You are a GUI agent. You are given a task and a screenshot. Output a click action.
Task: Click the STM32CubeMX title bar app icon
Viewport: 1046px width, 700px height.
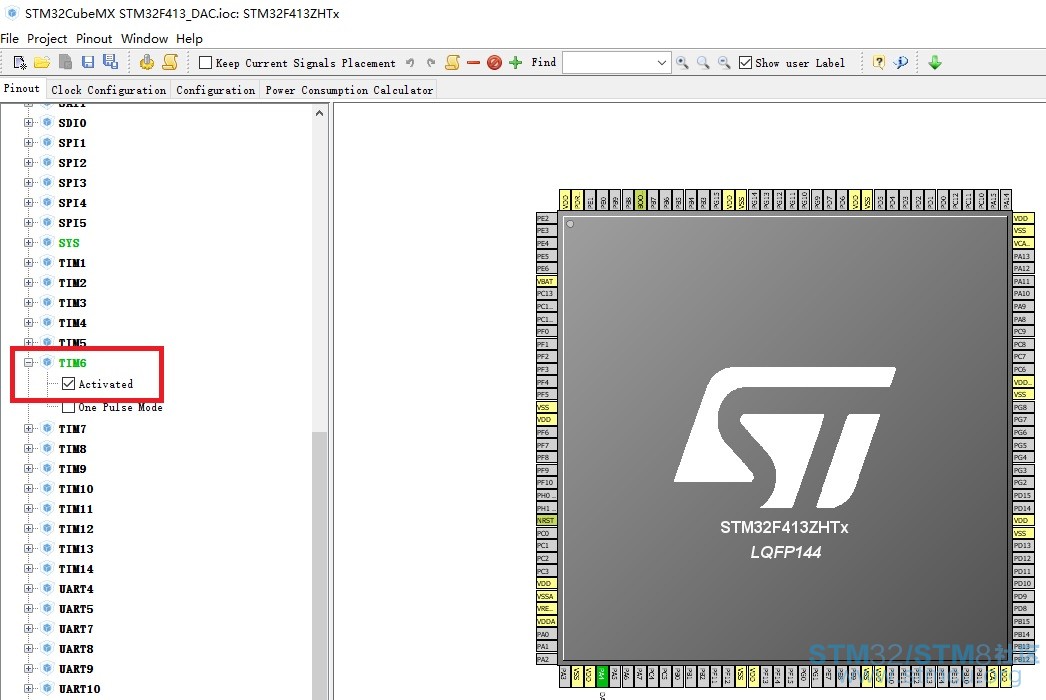coord(11,13)
